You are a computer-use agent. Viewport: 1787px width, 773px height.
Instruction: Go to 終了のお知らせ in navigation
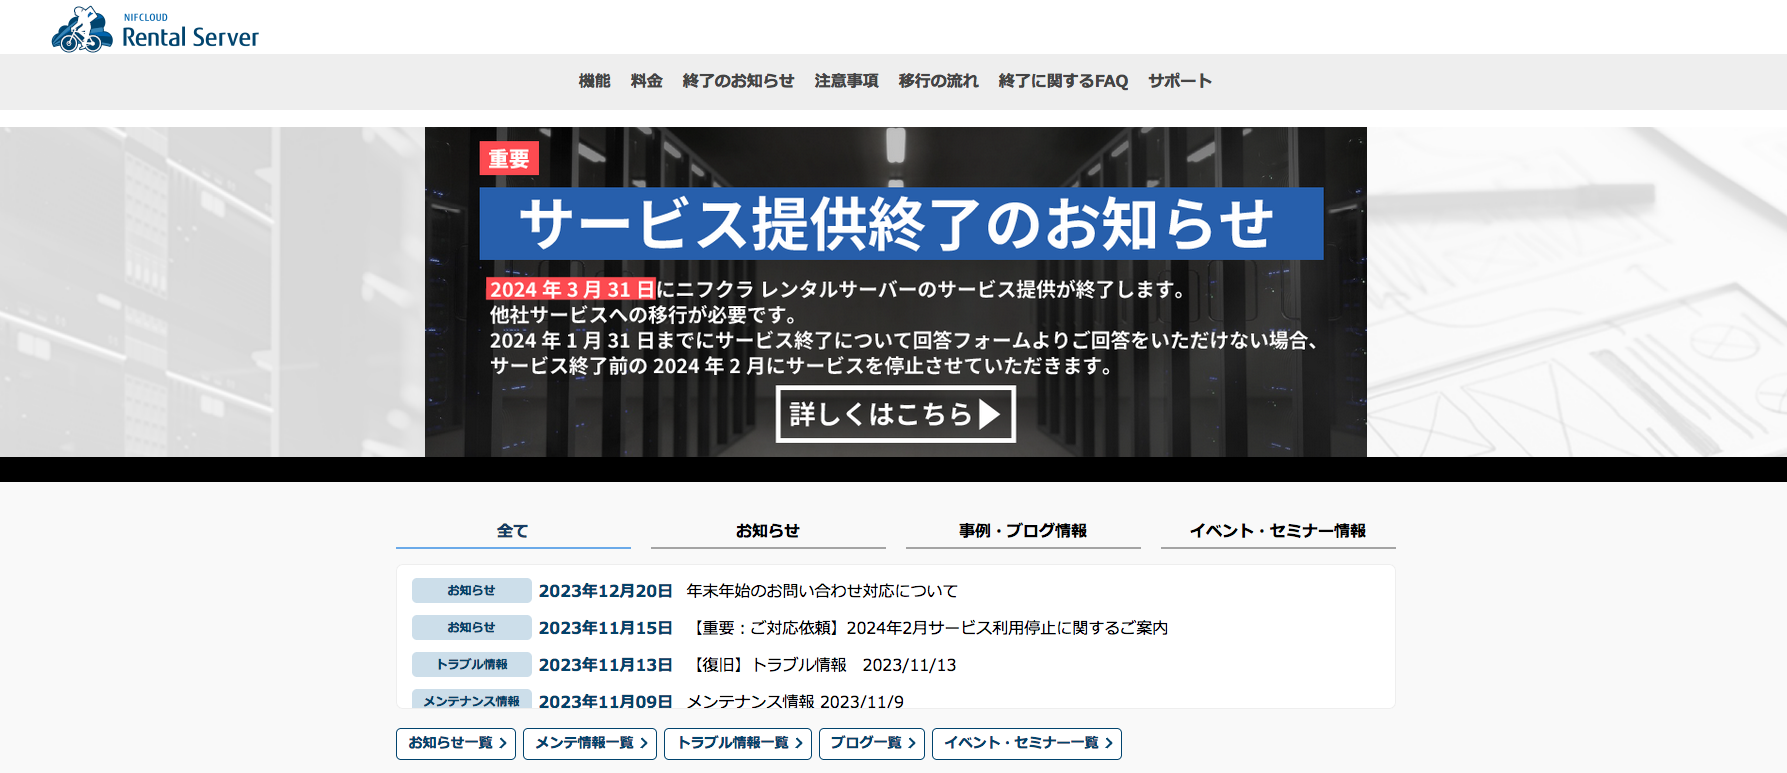click(x=738, y=81)
